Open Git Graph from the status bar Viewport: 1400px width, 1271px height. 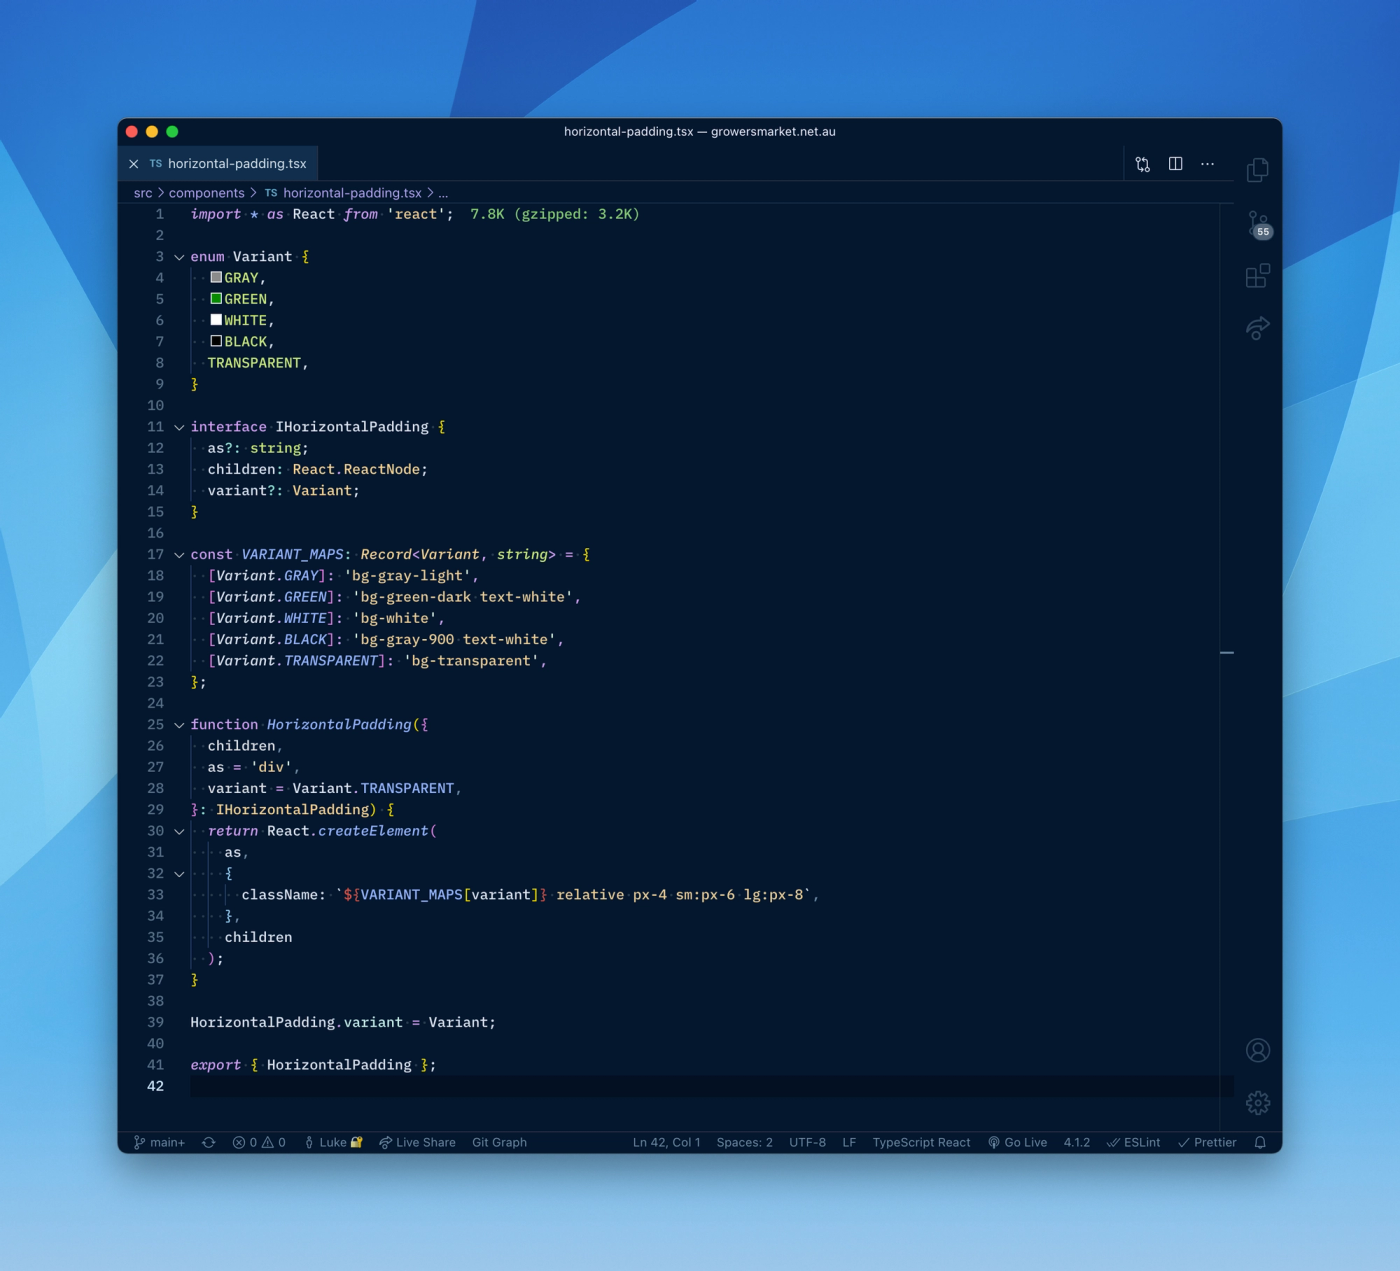click(498, 1141)
